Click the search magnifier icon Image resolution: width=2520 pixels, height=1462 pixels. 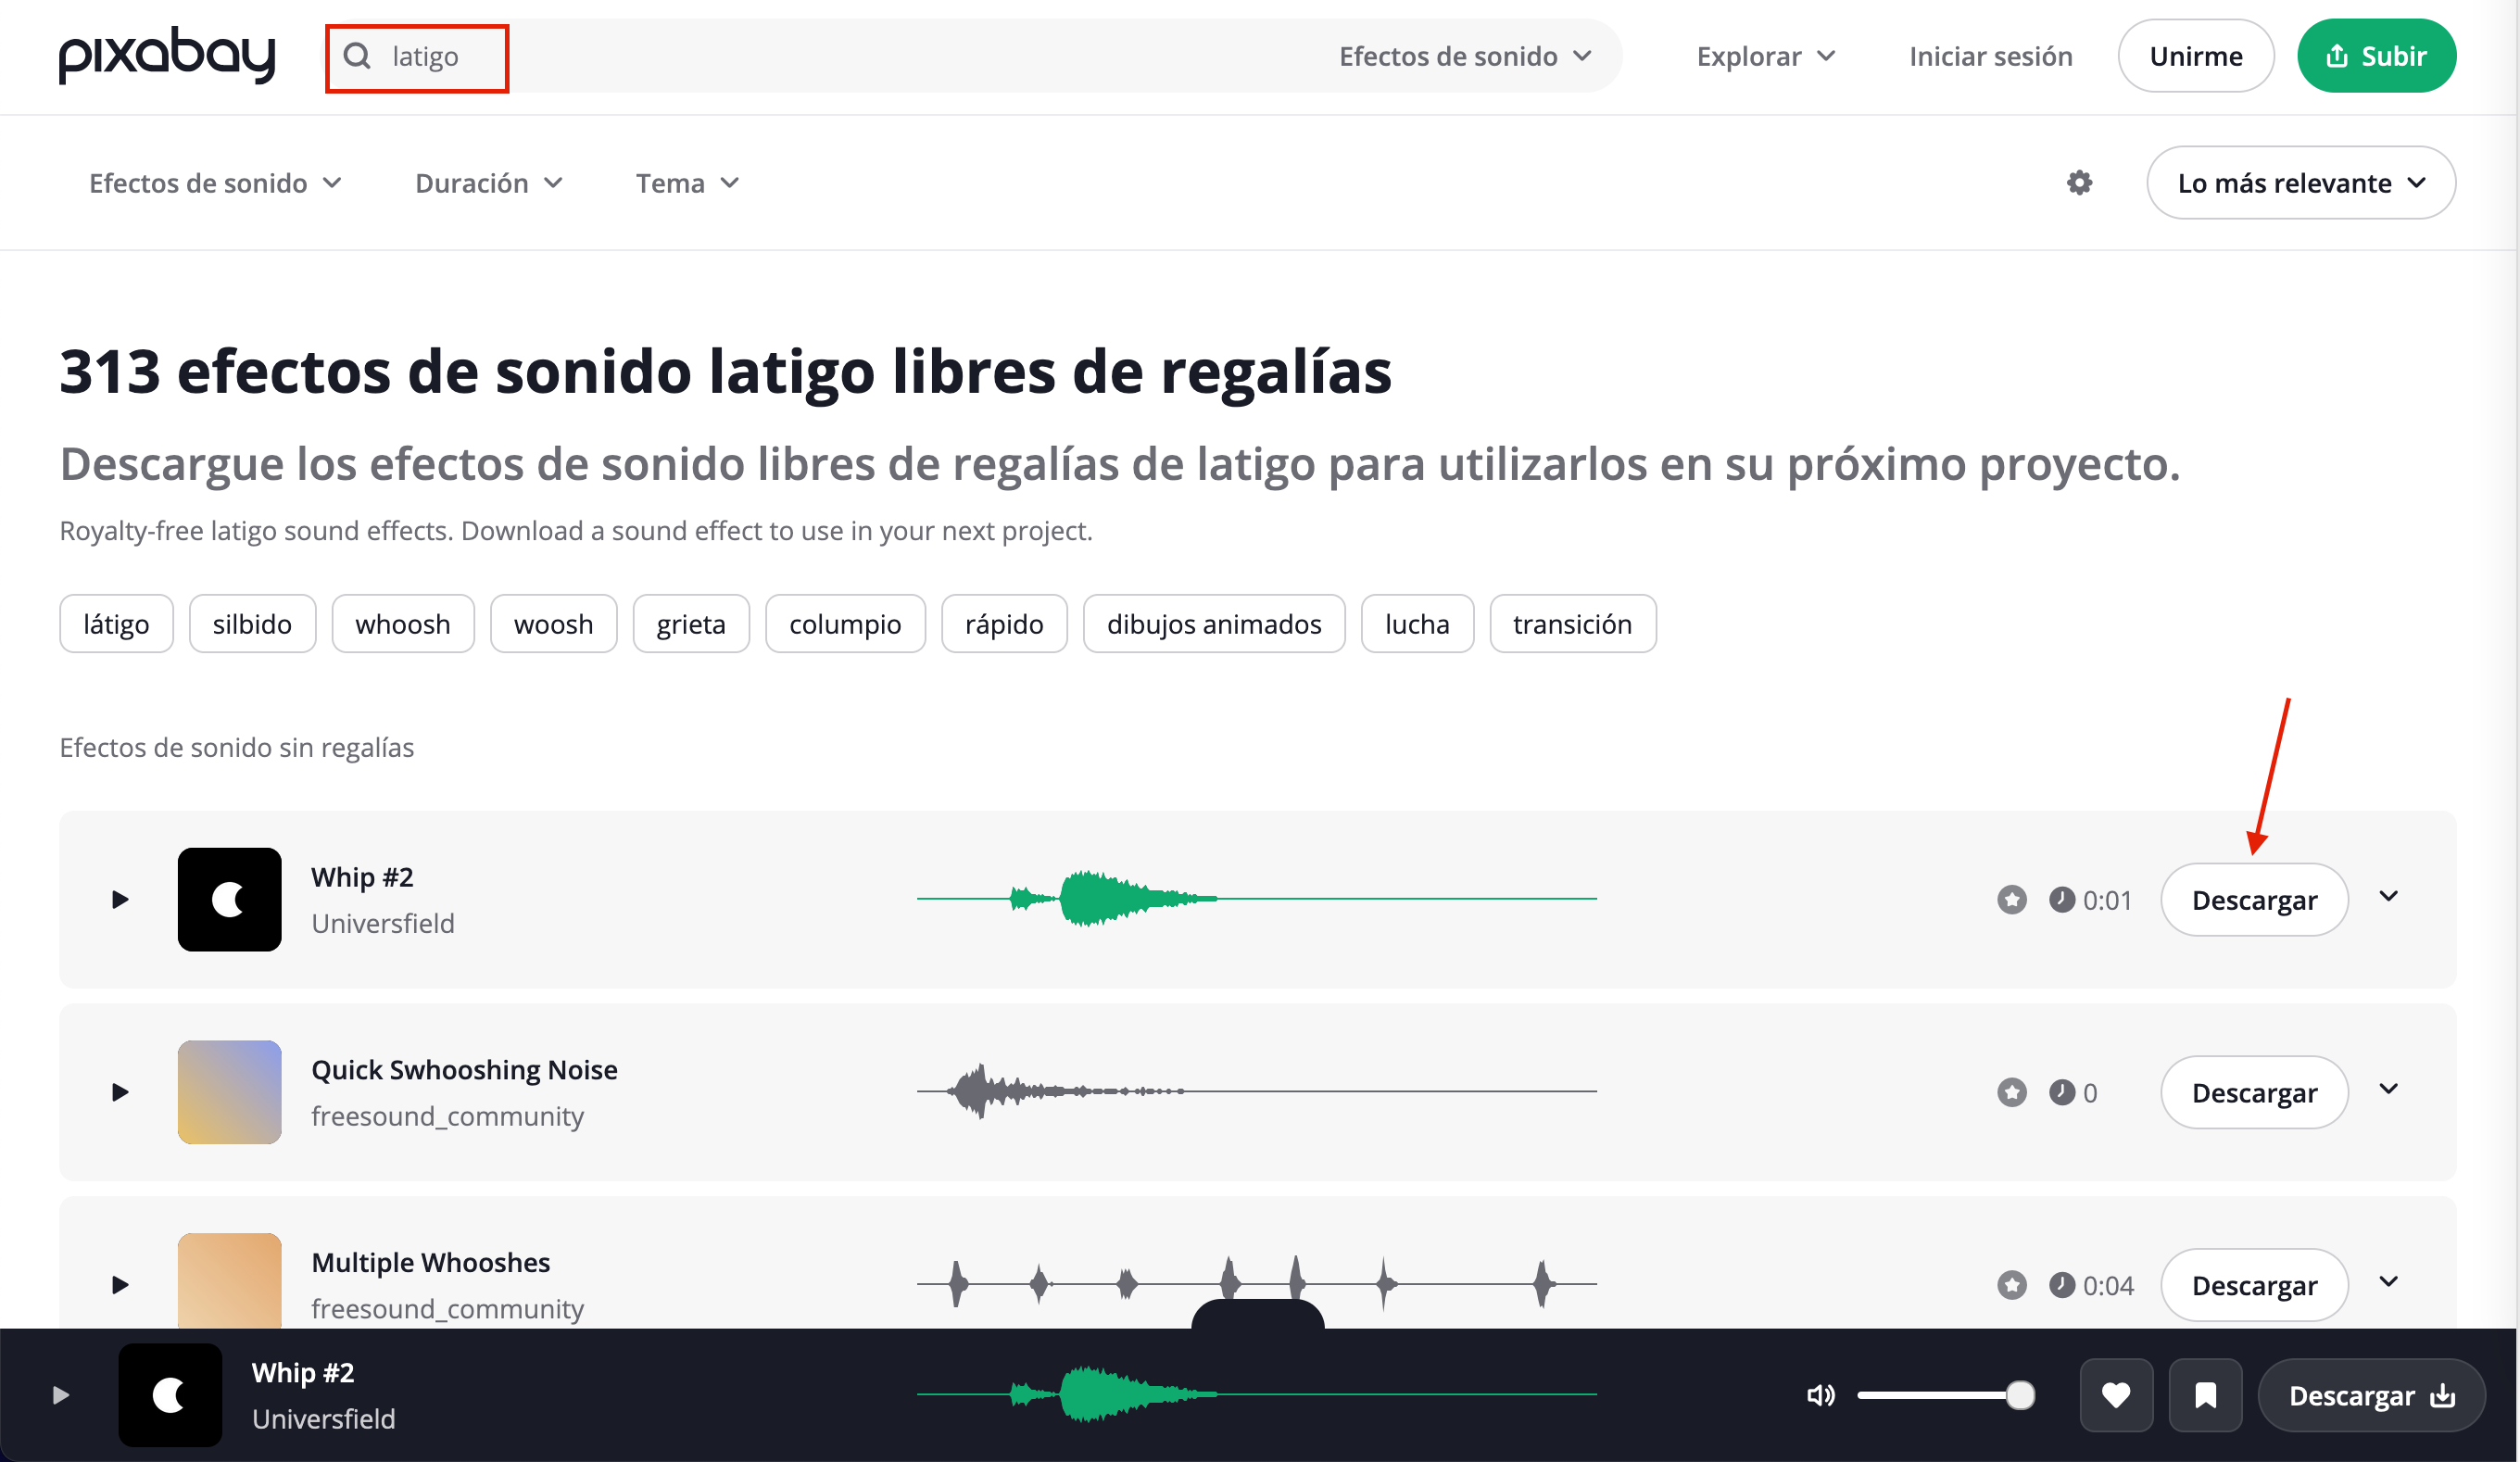pyautogui.click(x=358, y=56)
